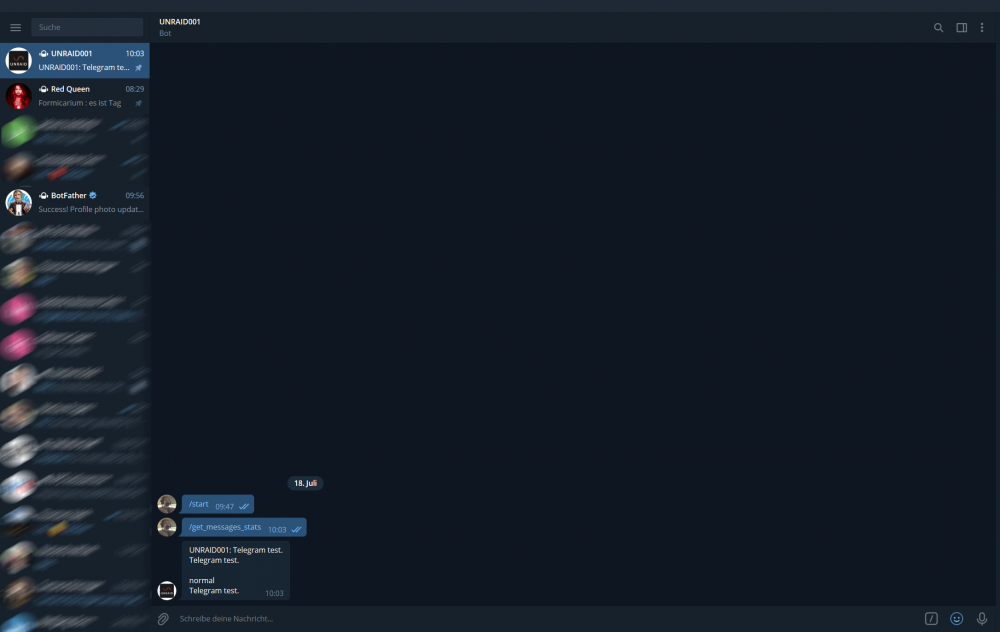Click 10:03 timestamp on UNRAID001 chat row
This screenshot has height=632, width=1000.
(135, 54)
